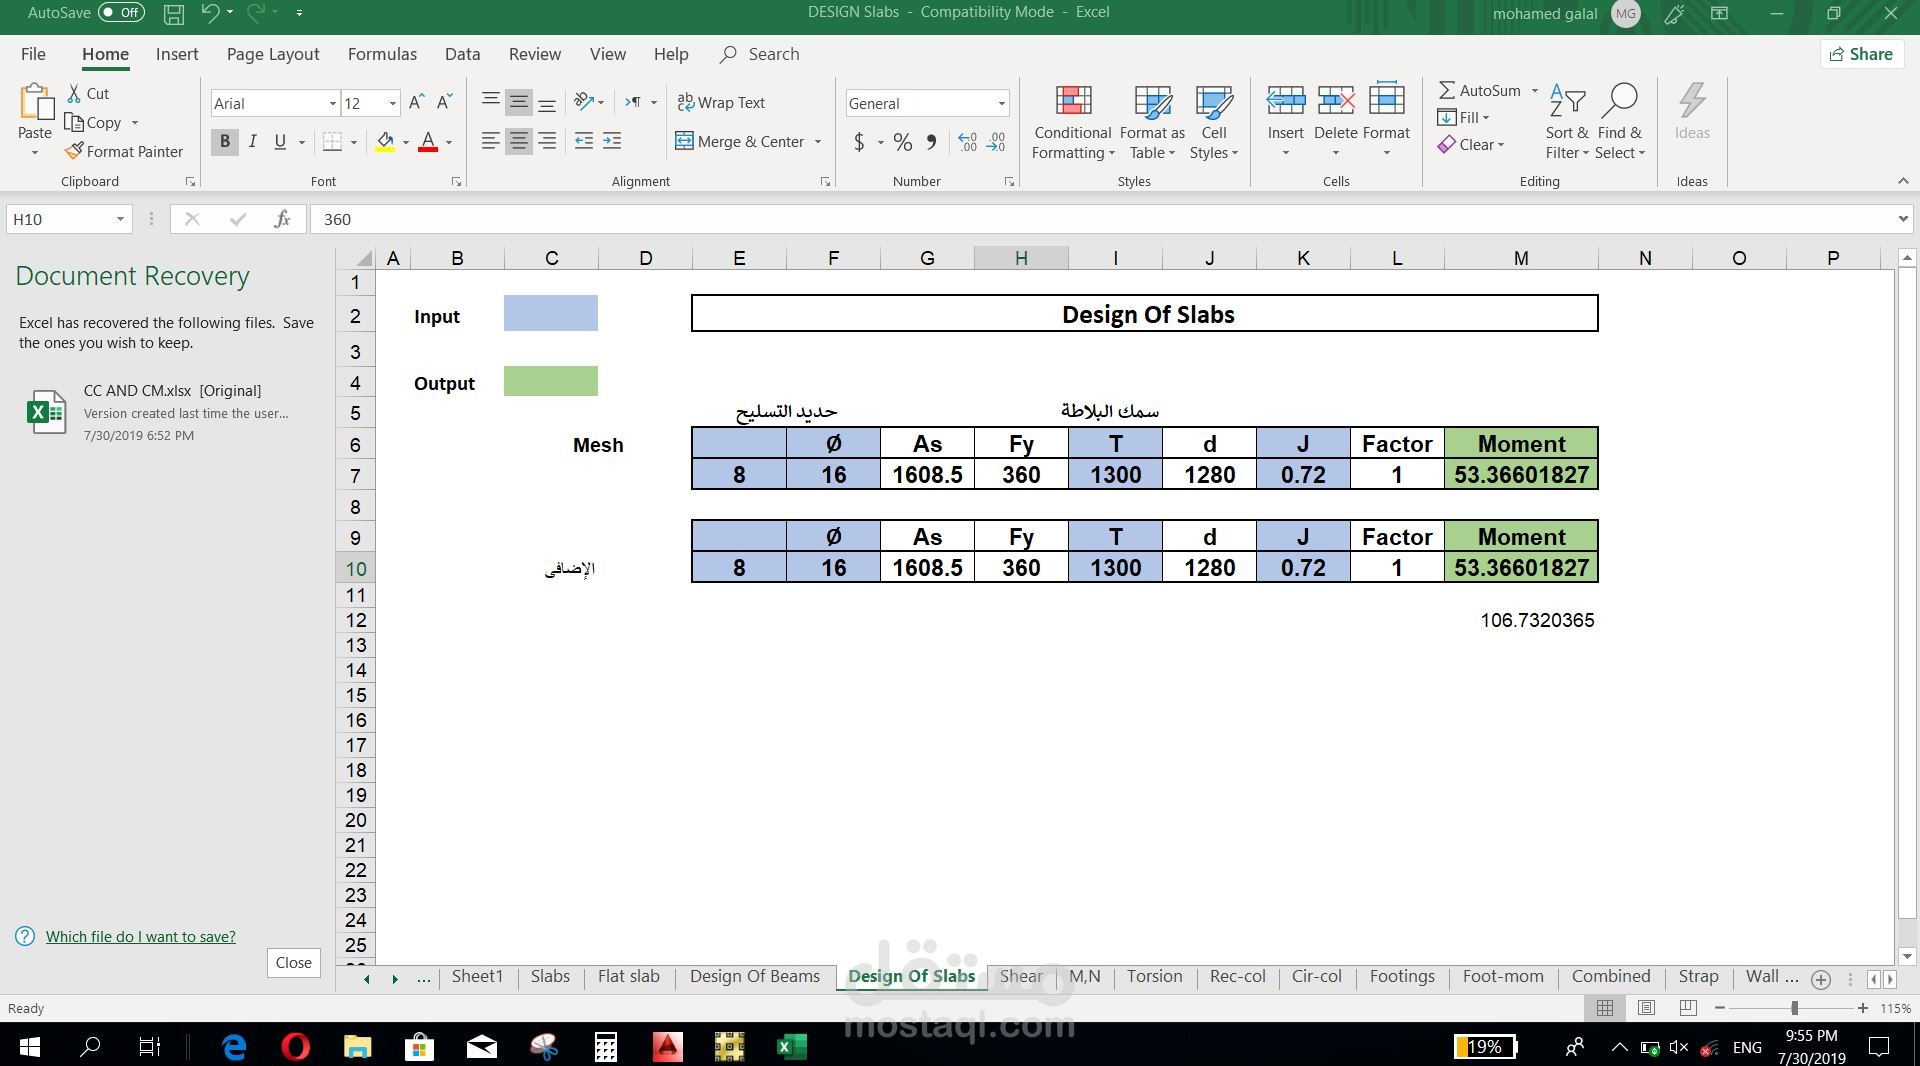Open 'Which file do I want to save?' link

(x=141, y=937)
